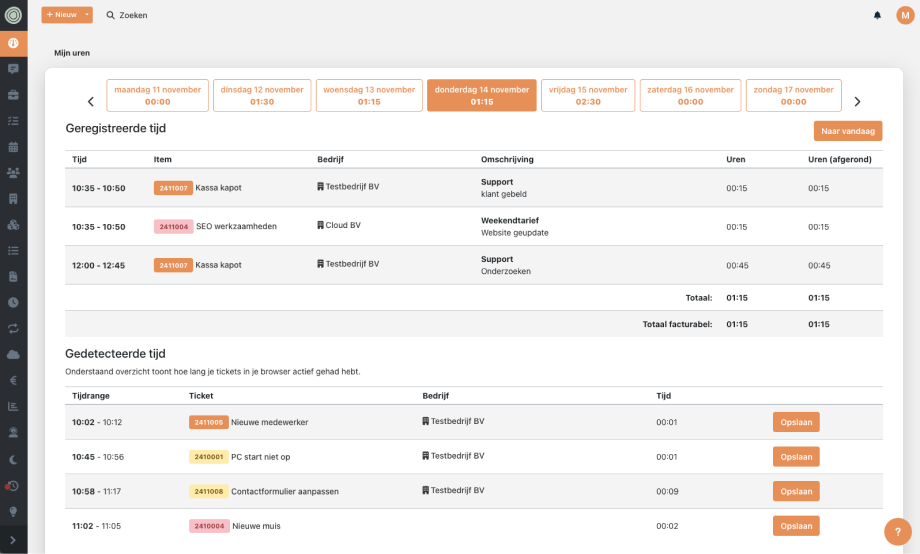Click the calendar icon in sidebar

point(13,147)
